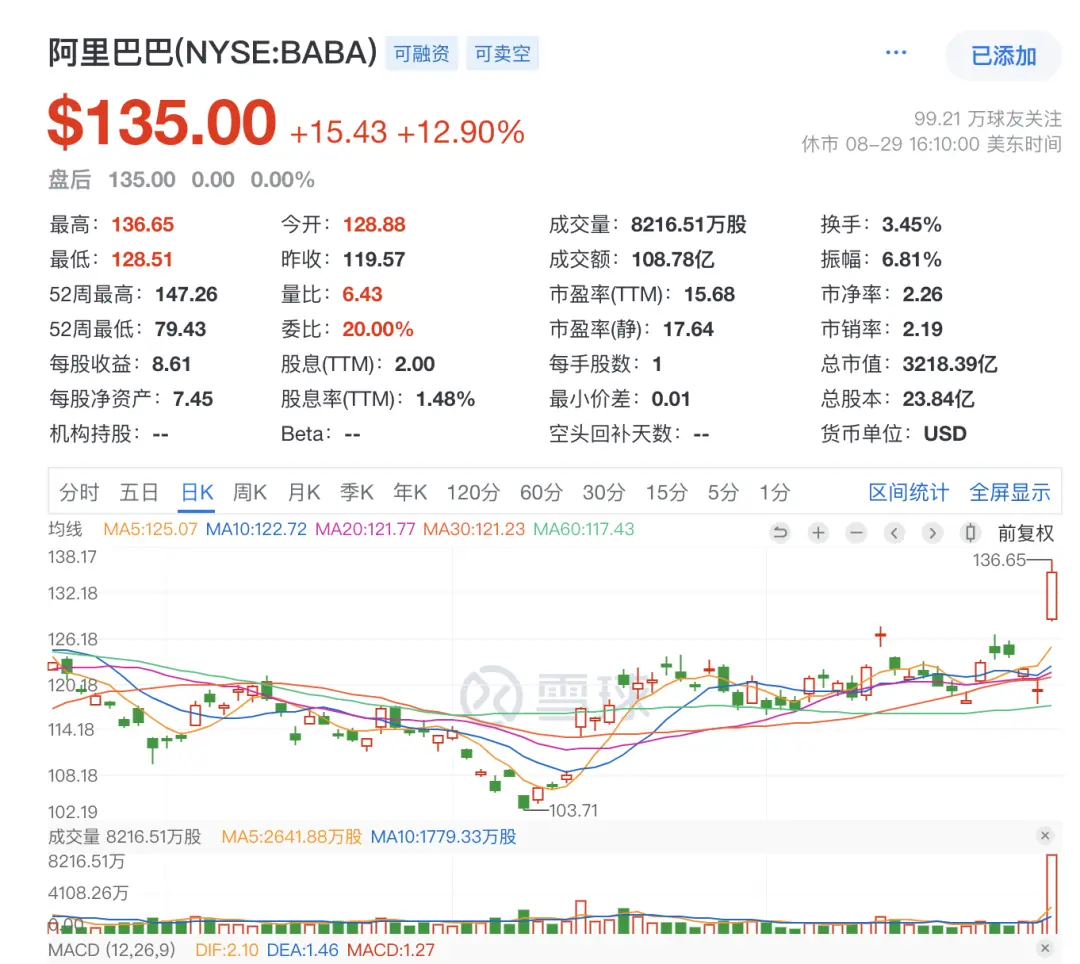This screenshot has width=1080, height=964.
Task: Click the 阿里巴巴(NYSE:BABA) stock title
Action: (213, 52)
